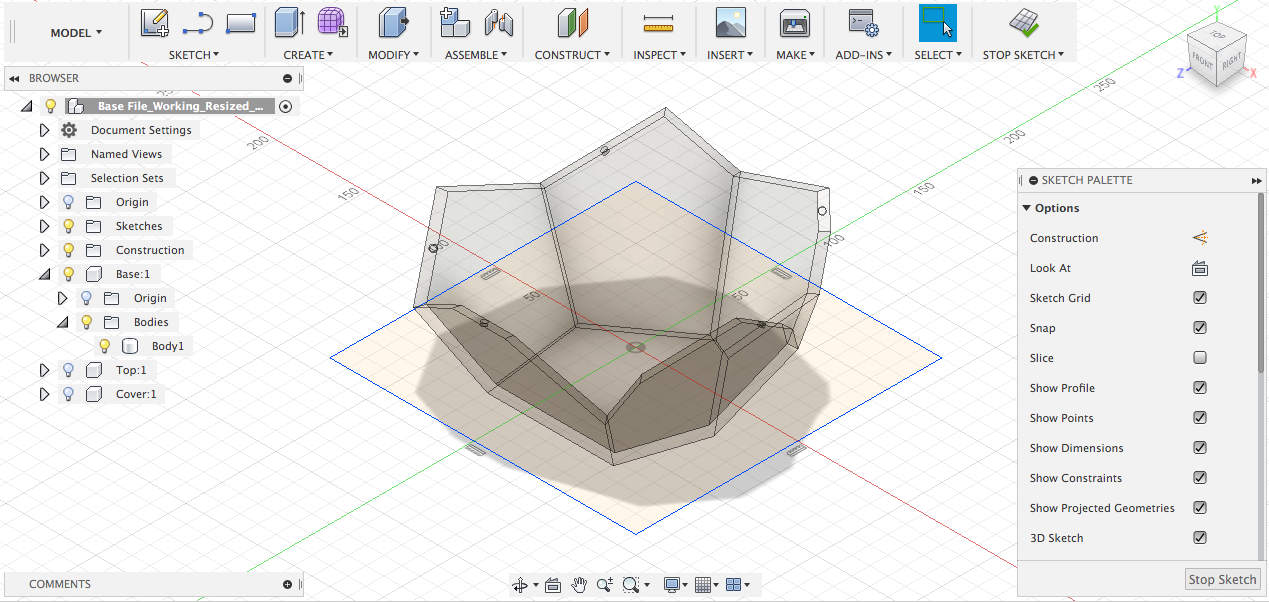
Task: Disable Show Dimensions checkbox
Action: (1200, 448)
